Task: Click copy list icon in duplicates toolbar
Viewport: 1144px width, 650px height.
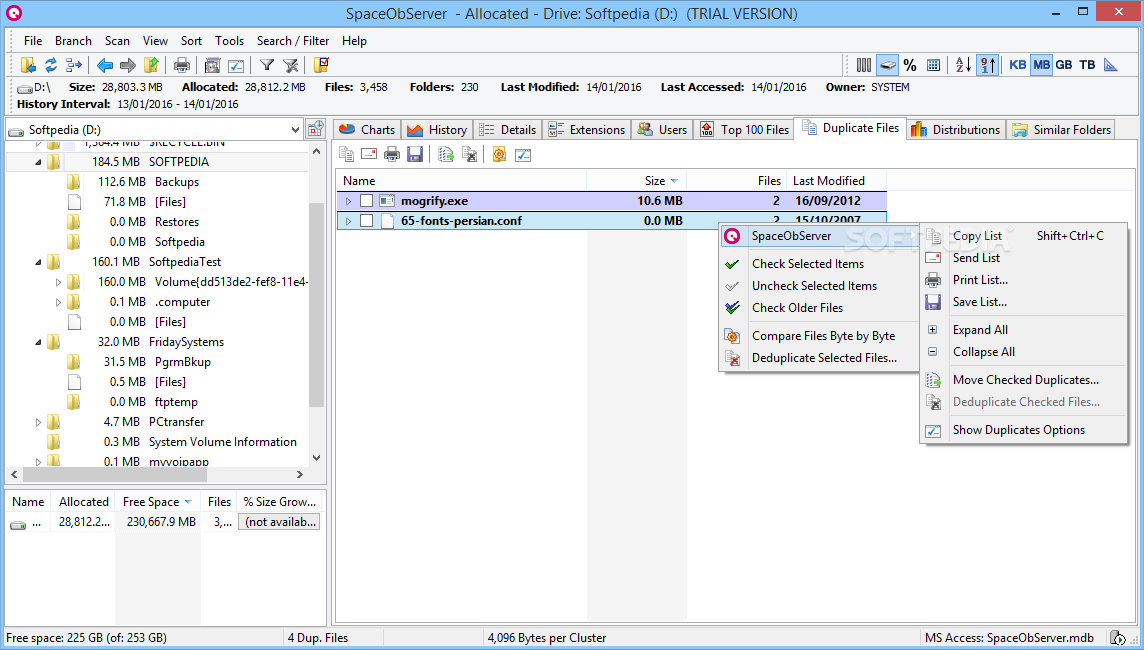Action: pyautogui.click(x=347, y=155)
